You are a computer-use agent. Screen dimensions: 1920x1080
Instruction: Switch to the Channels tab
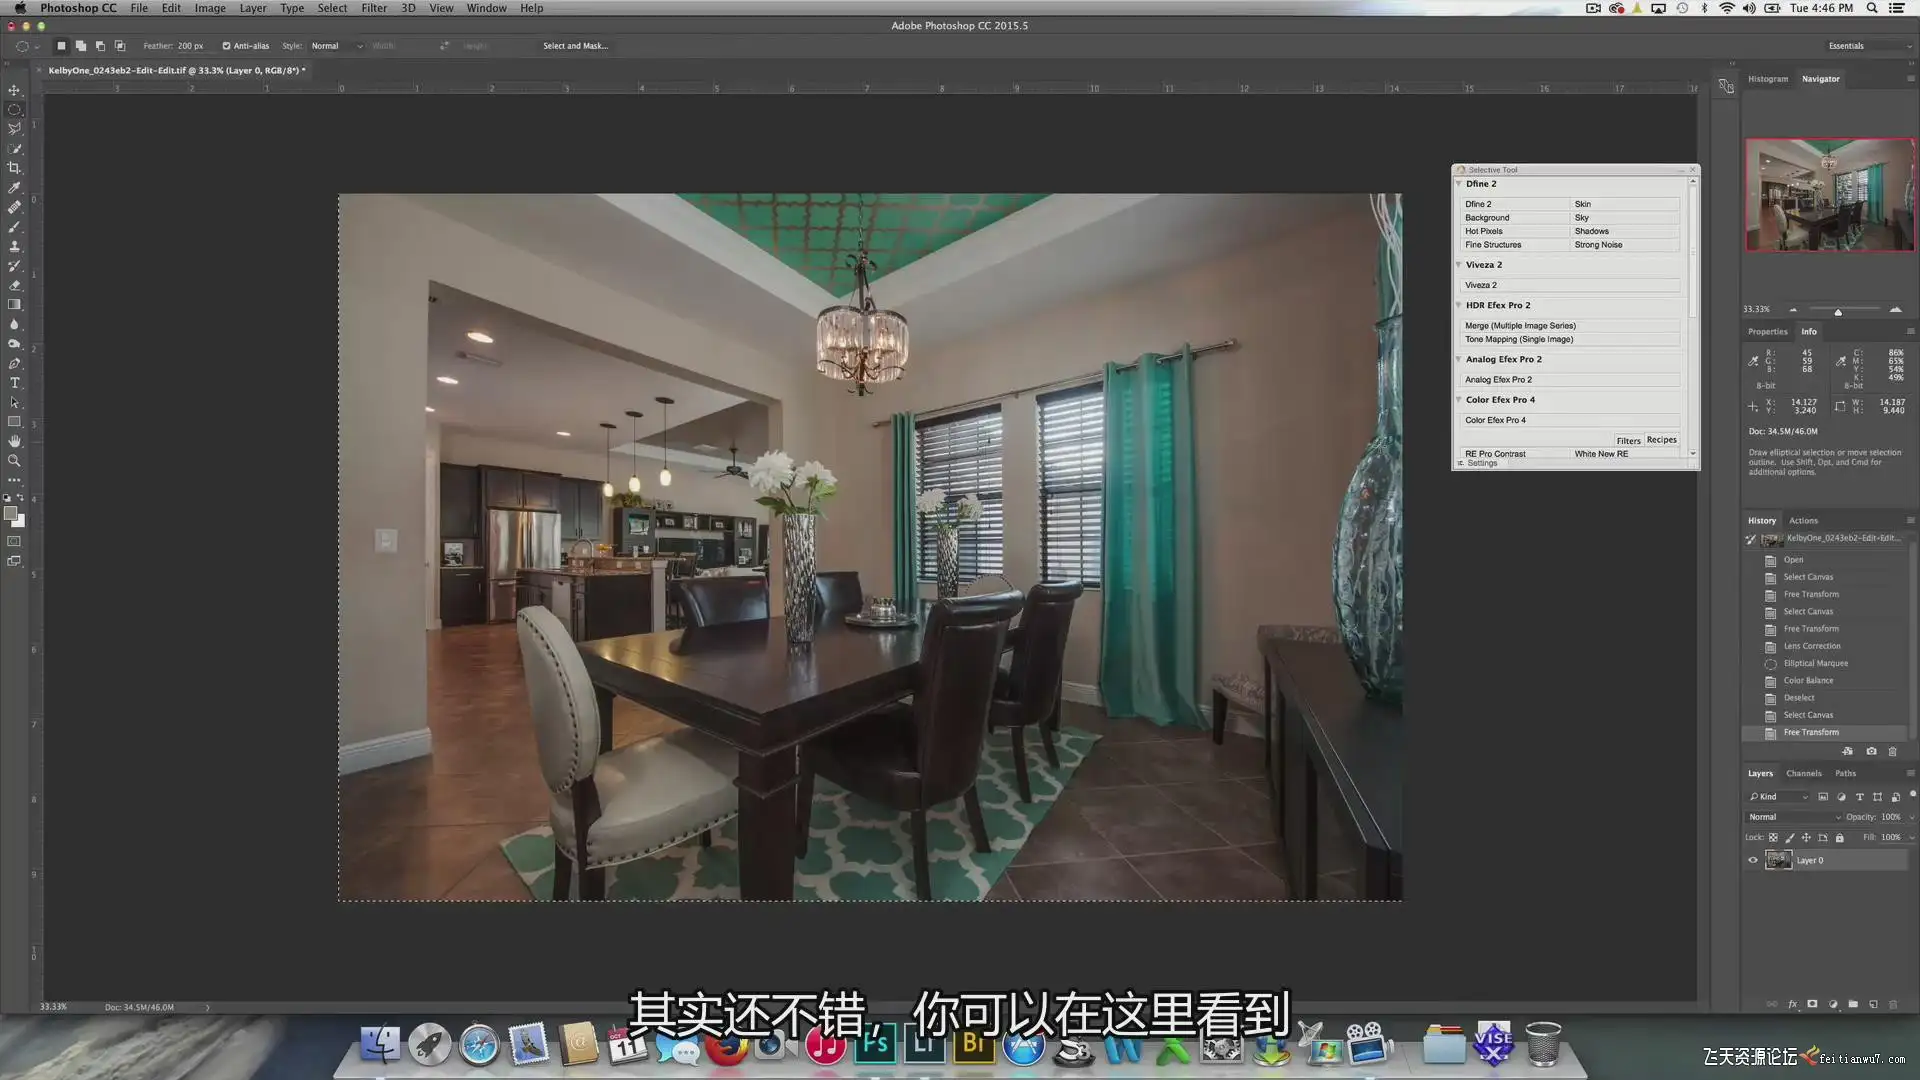[x=1803, y=773]
